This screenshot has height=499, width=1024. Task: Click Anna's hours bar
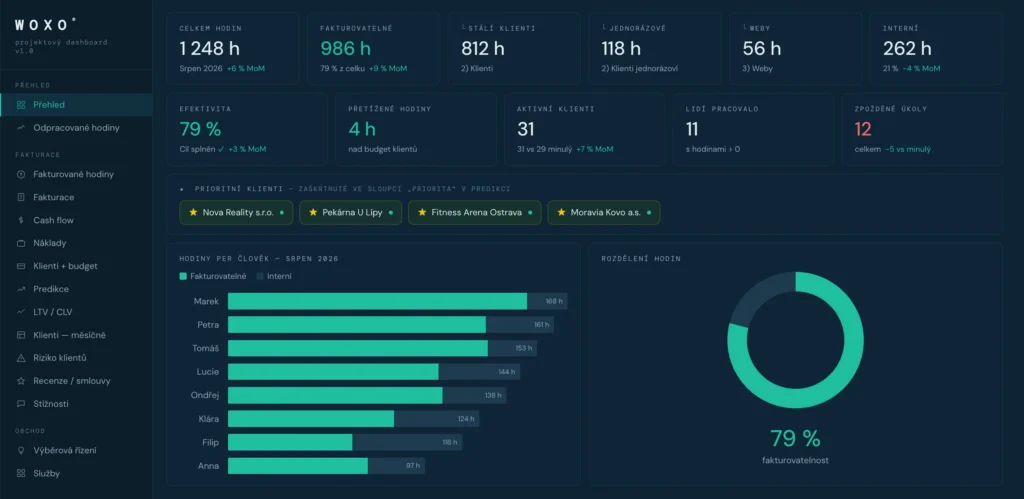tap(327, 466)
